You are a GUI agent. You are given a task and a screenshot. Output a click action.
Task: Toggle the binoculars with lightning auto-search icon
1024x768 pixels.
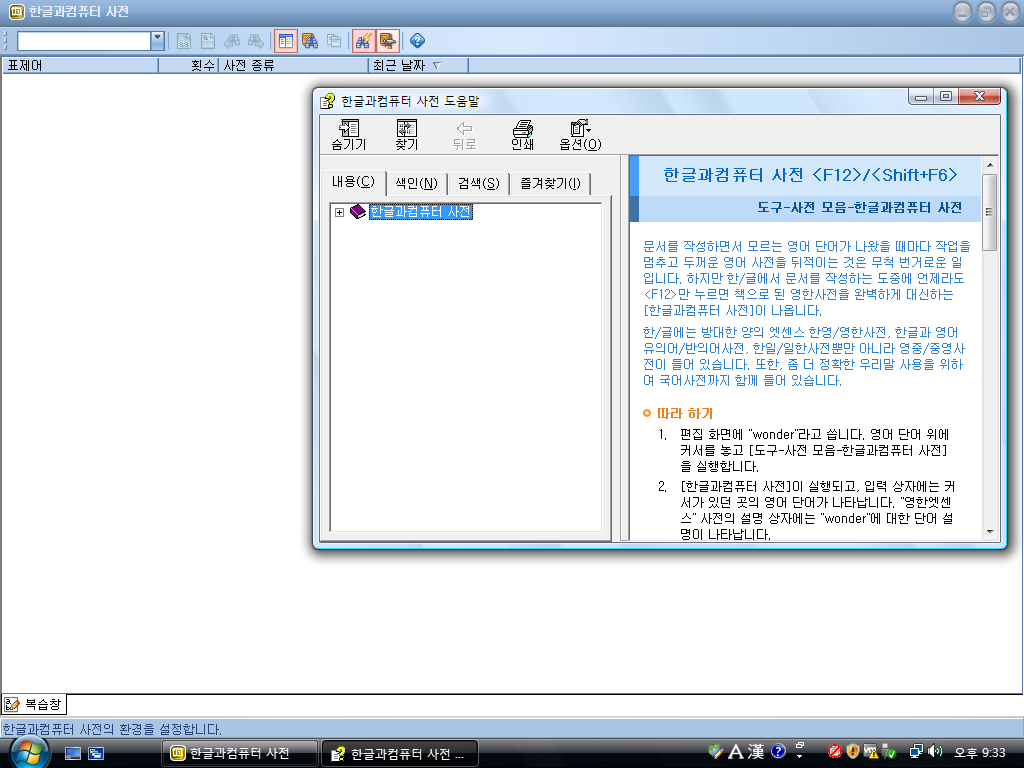[x=363, y=41]
